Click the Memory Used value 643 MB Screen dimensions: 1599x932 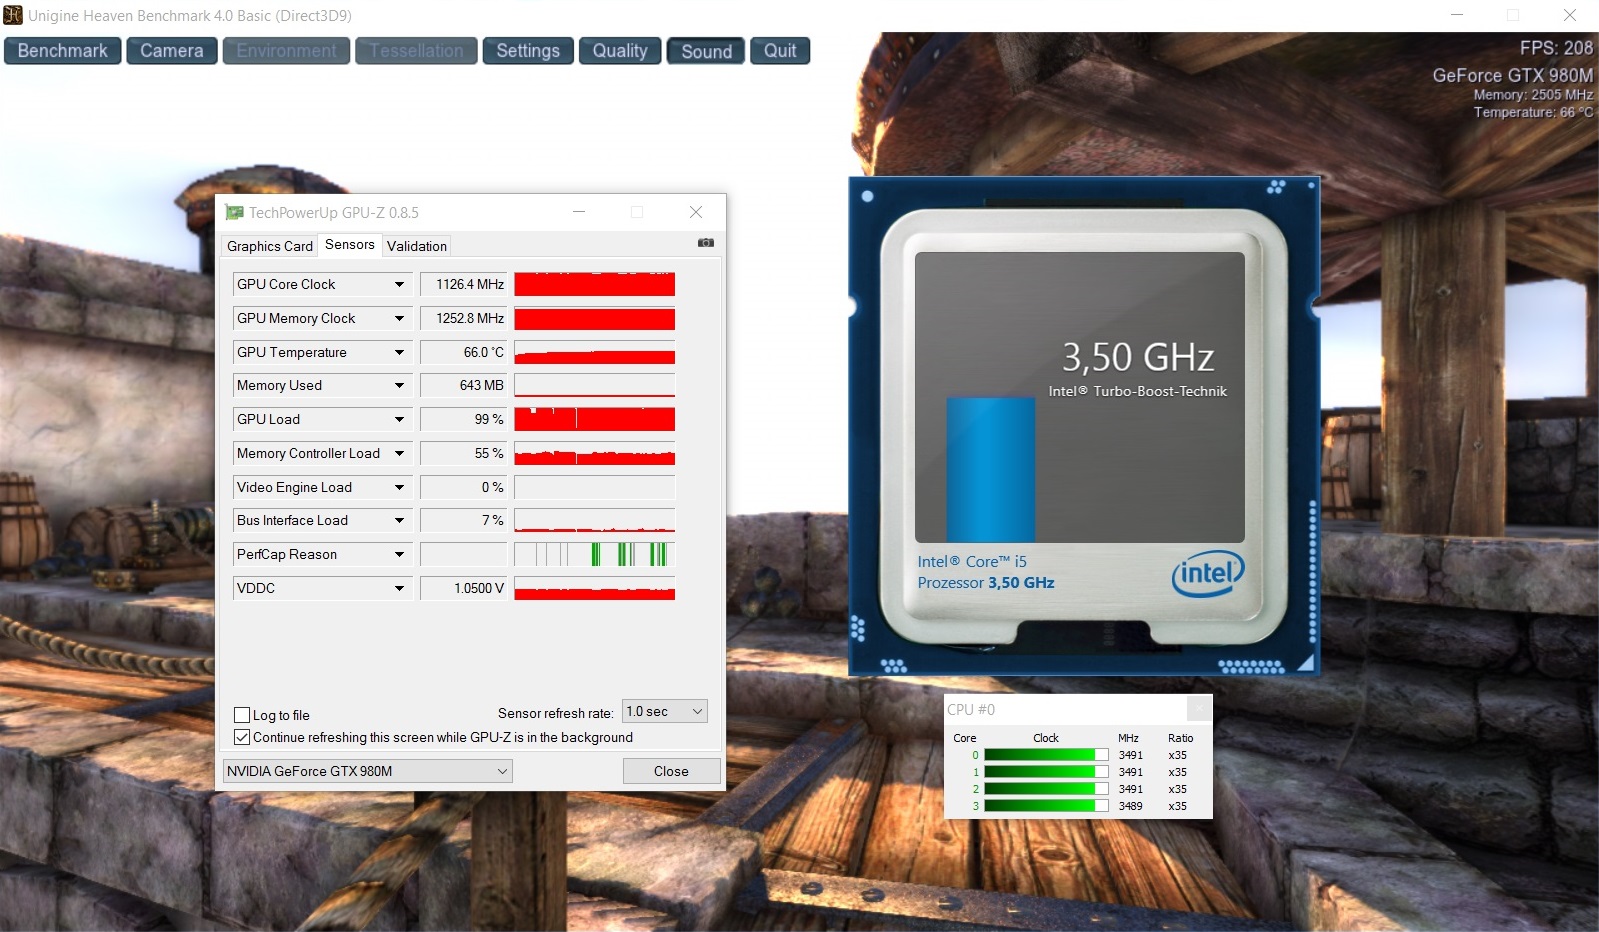pyautogui.click(x=464, y=386)
